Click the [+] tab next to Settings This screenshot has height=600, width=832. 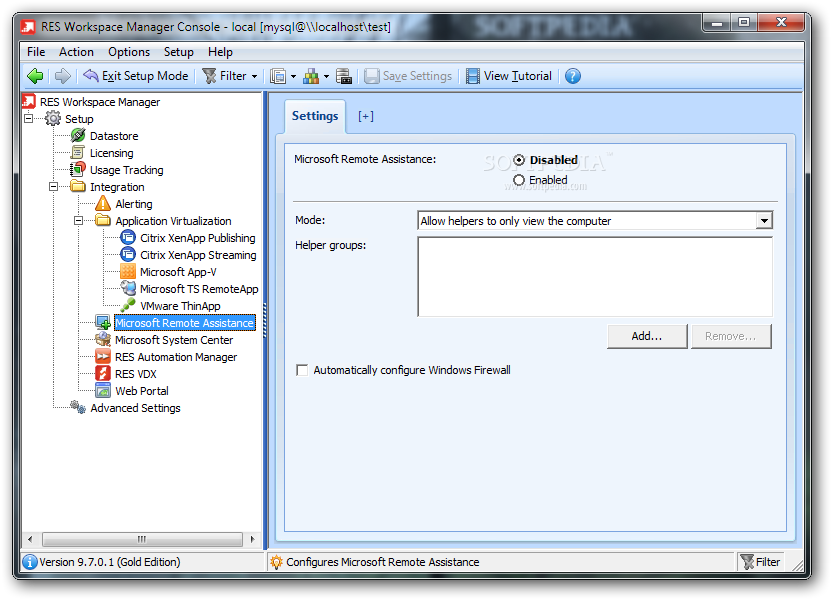[366, 116]
